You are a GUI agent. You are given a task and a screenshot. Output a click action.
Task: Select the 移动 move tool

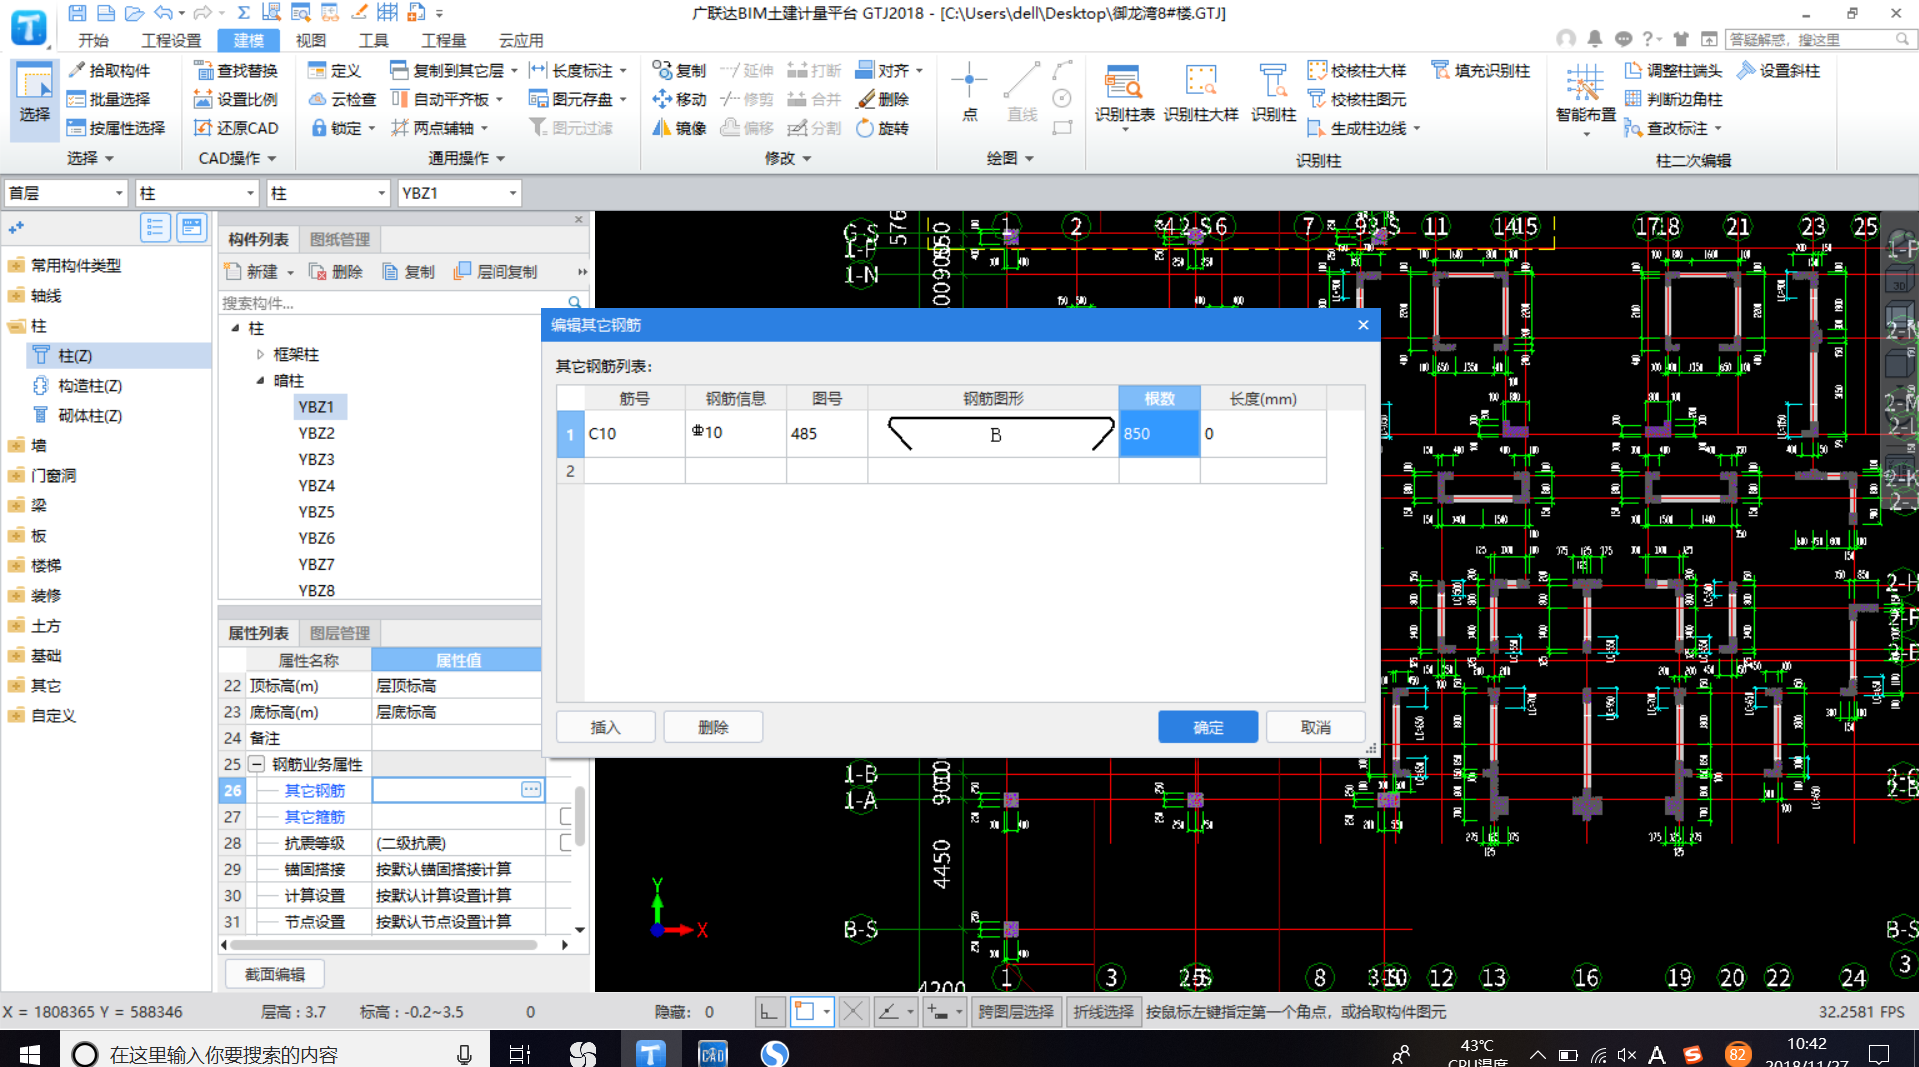click(x=679, y=99)
